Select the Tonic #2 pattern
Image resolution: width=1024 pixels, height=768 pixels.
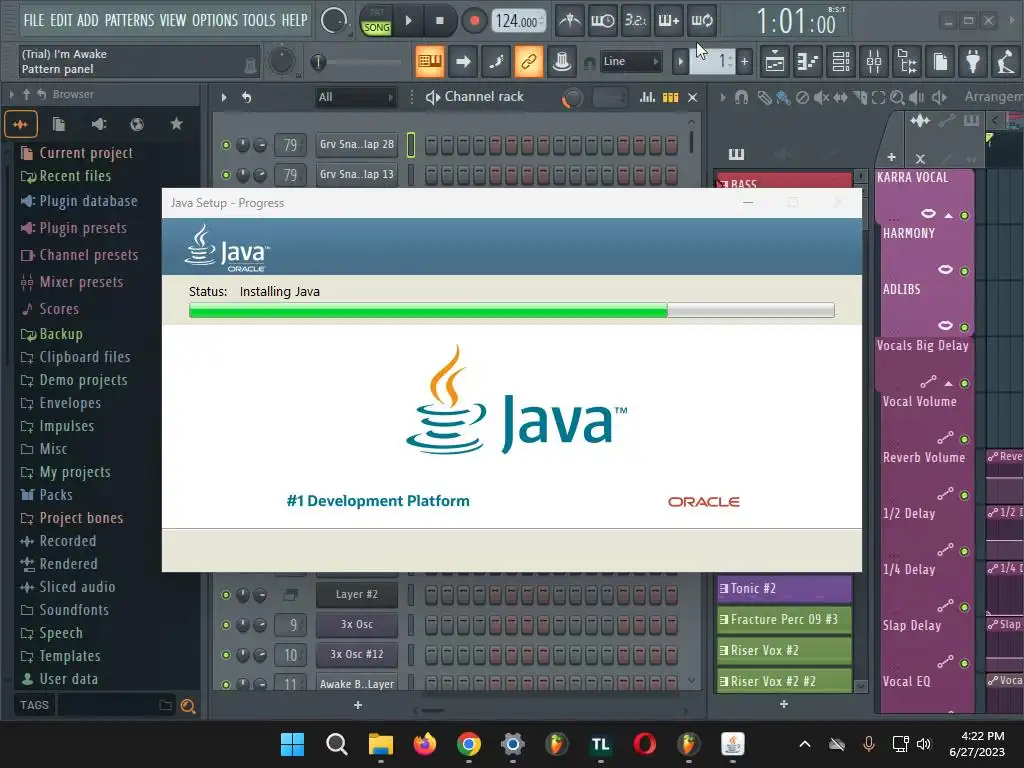tap(784, 588)
